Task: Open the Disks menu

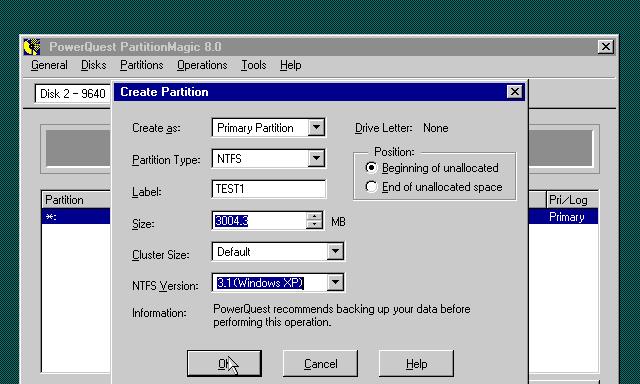Action: [93, 65]
